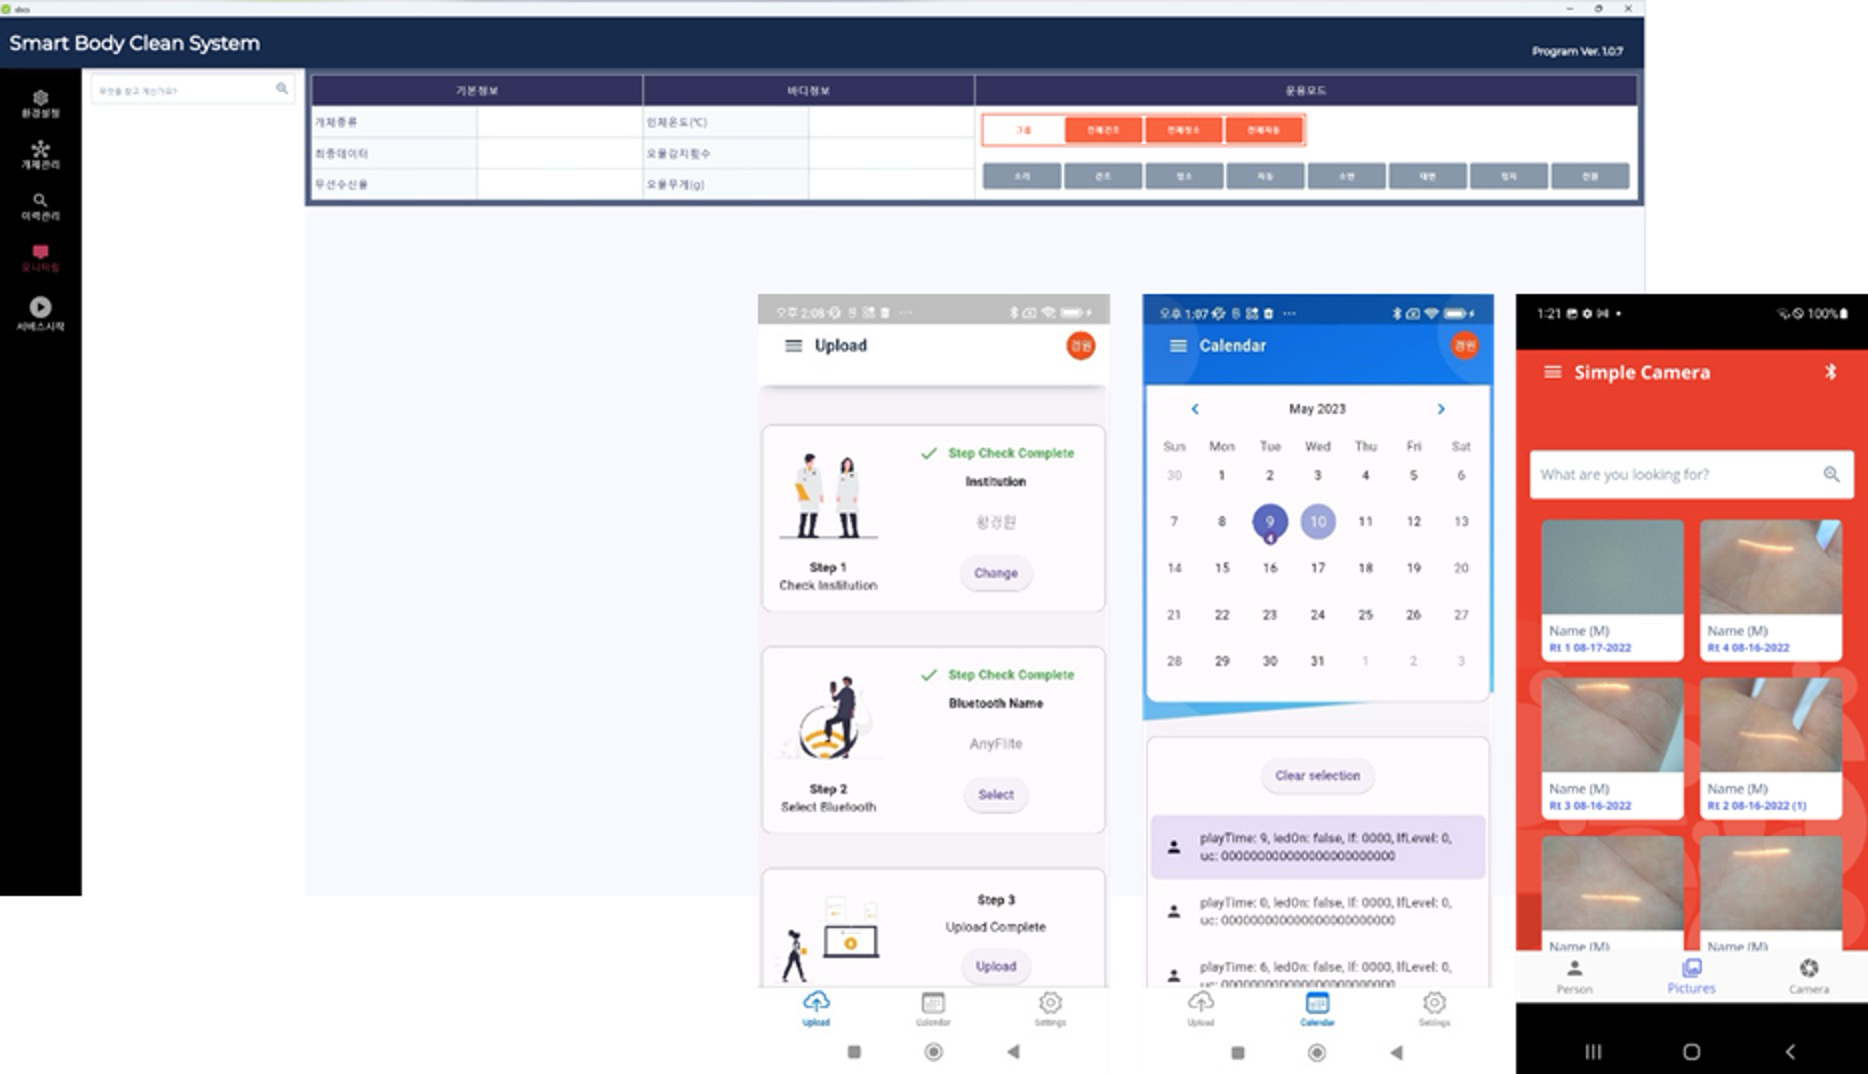Open the hamburger menu in Calendar app

click(1178, 346)
